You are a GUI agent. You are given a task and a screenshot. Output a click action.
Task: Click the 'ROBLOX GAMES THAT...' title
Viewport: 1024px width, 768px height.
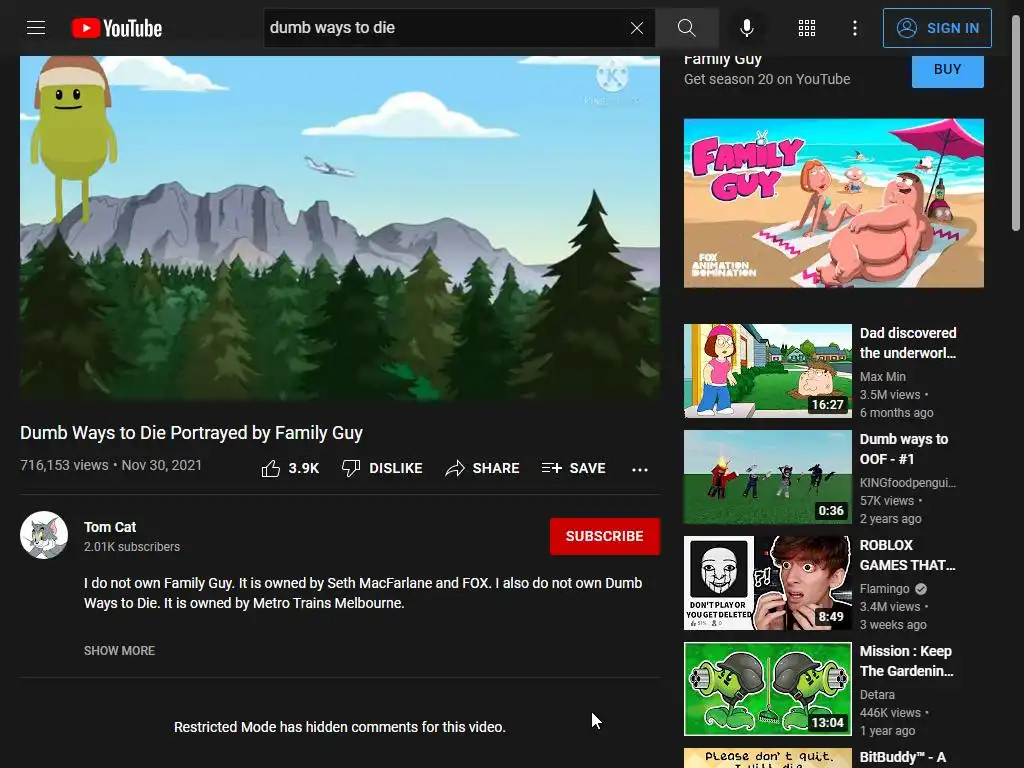coord(907,555)
